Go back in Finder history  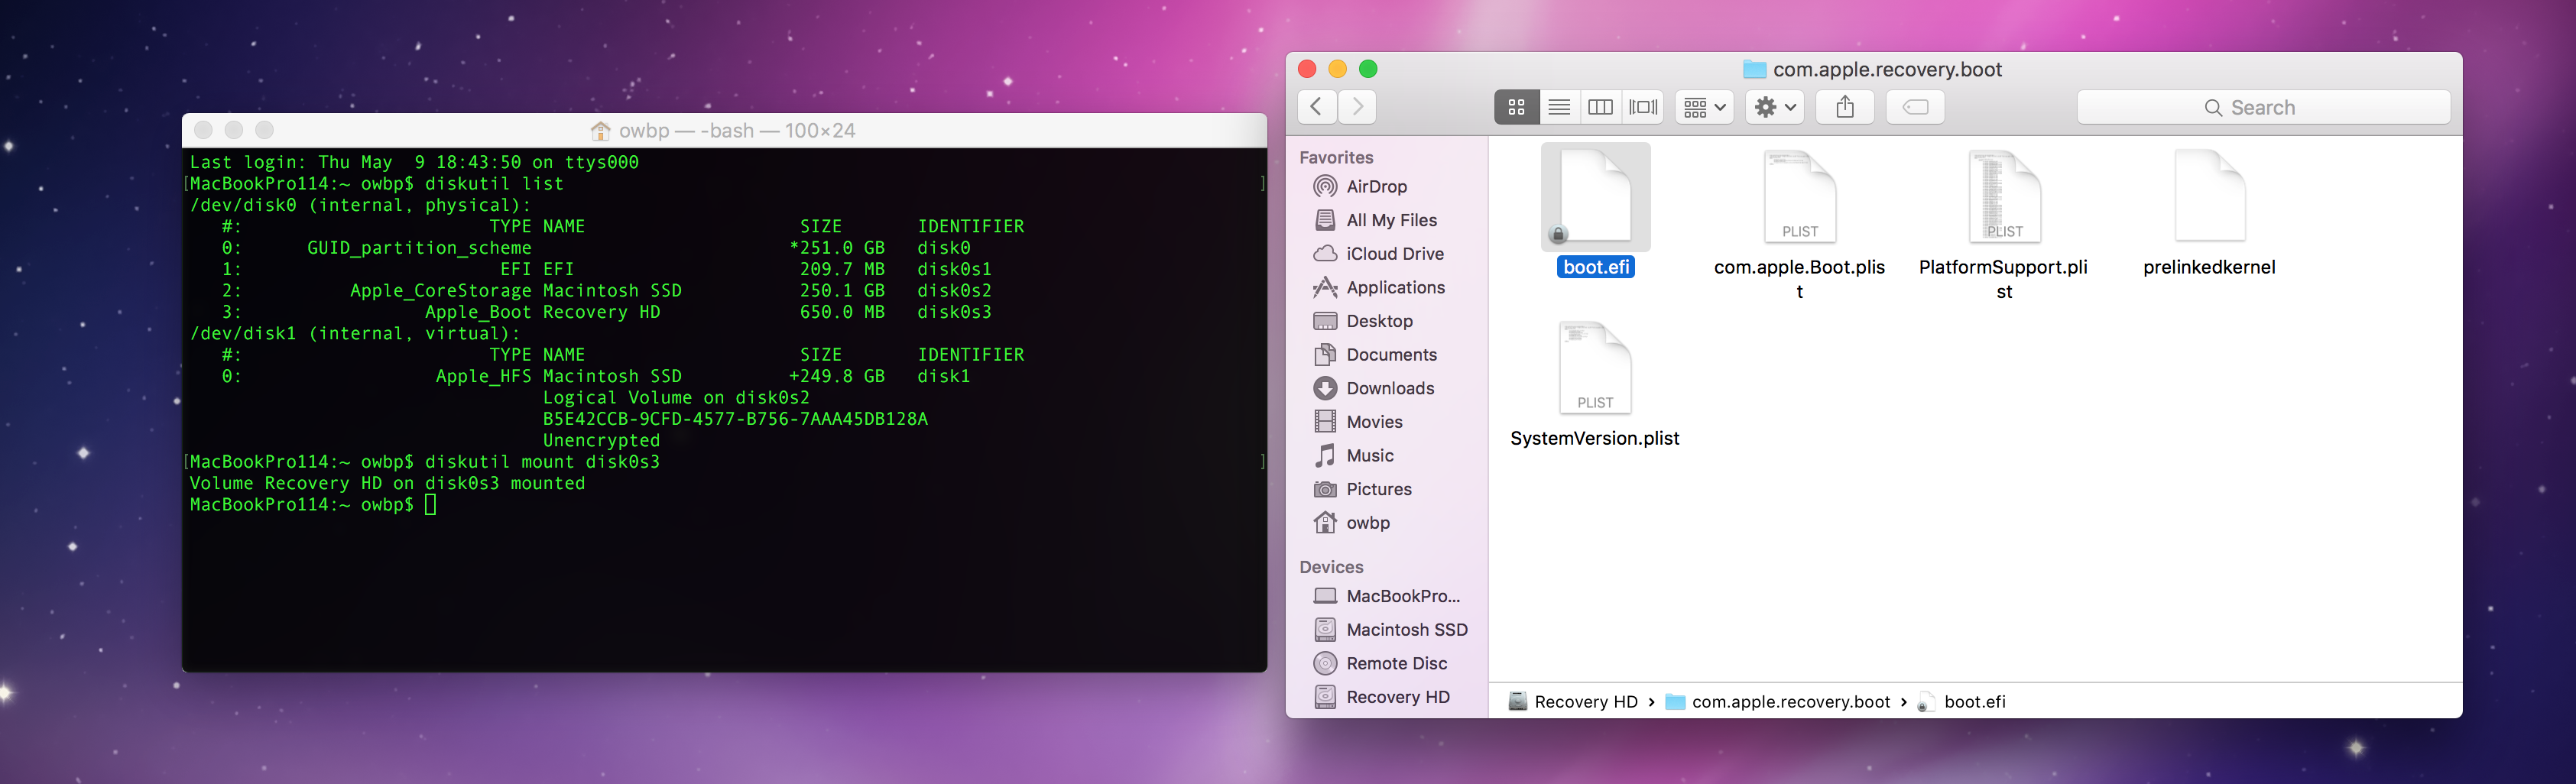pyautogui.click(x=1317, y=107)
